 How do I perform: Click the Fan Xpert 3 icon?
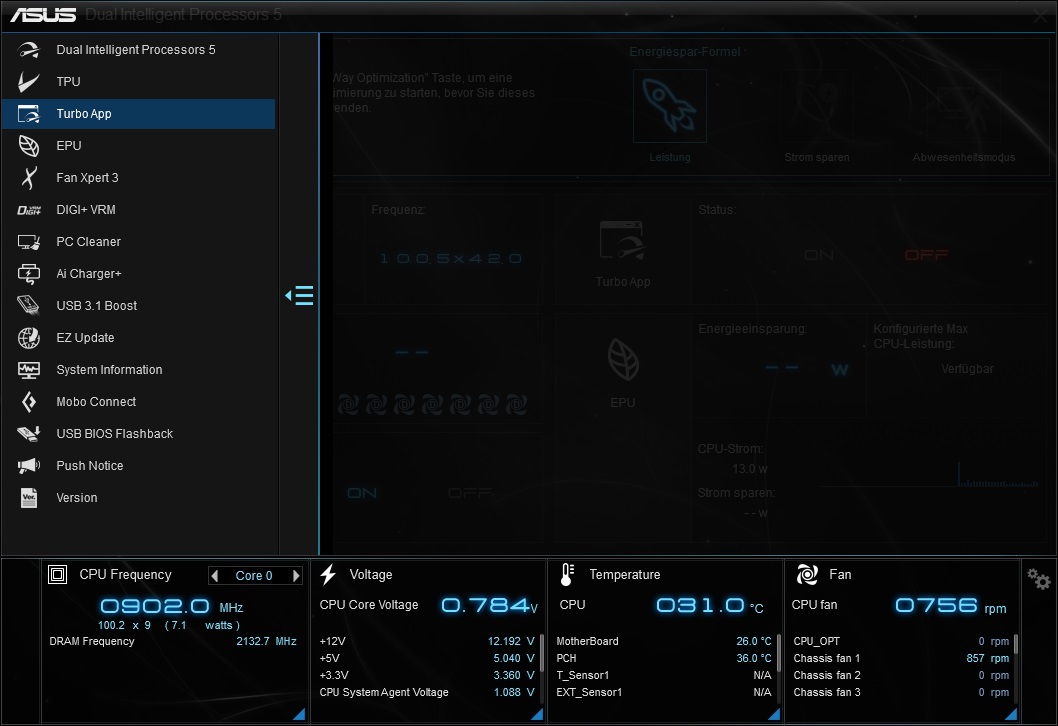pos(29,178)
